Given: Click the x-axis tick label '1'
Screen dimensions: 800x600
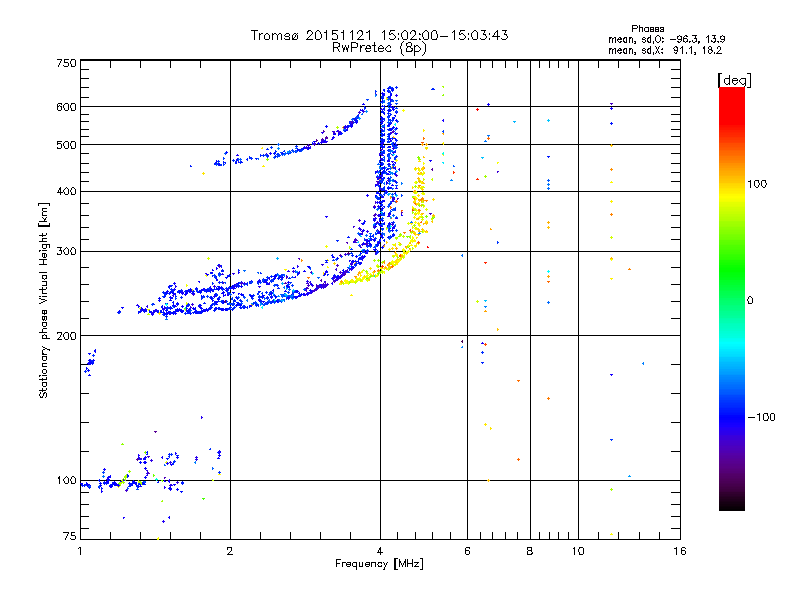Looking at the screenshot, I should point(80,551).
